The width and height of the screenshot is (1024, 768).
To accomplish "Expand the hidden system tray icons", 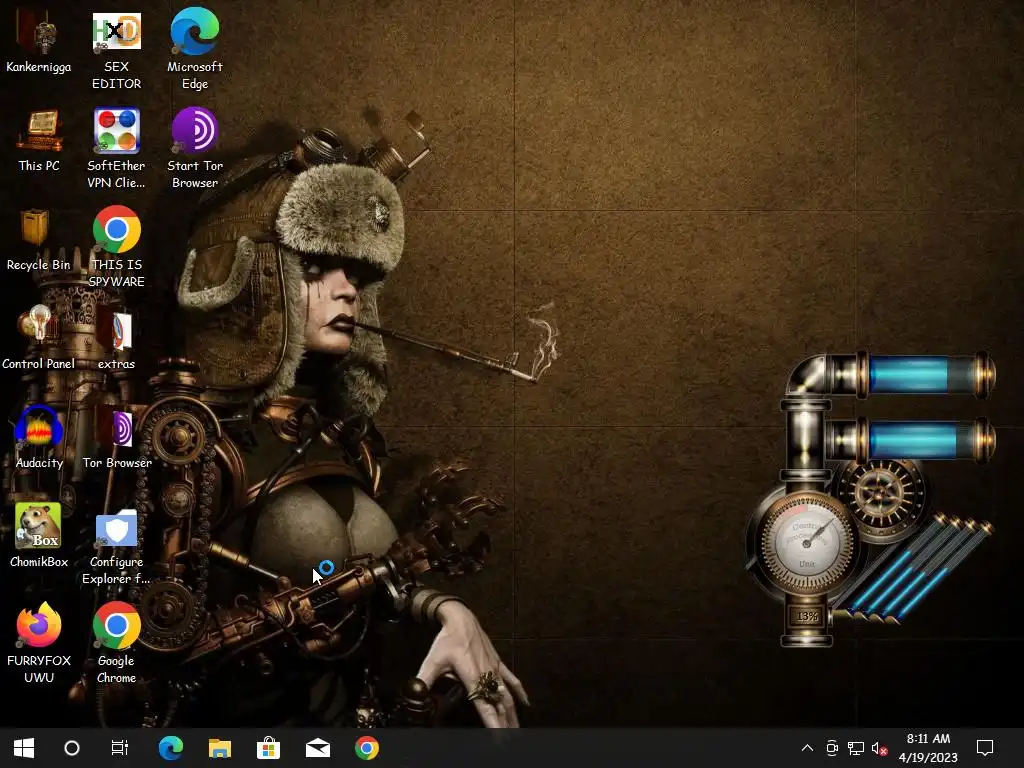I will 807,748.
